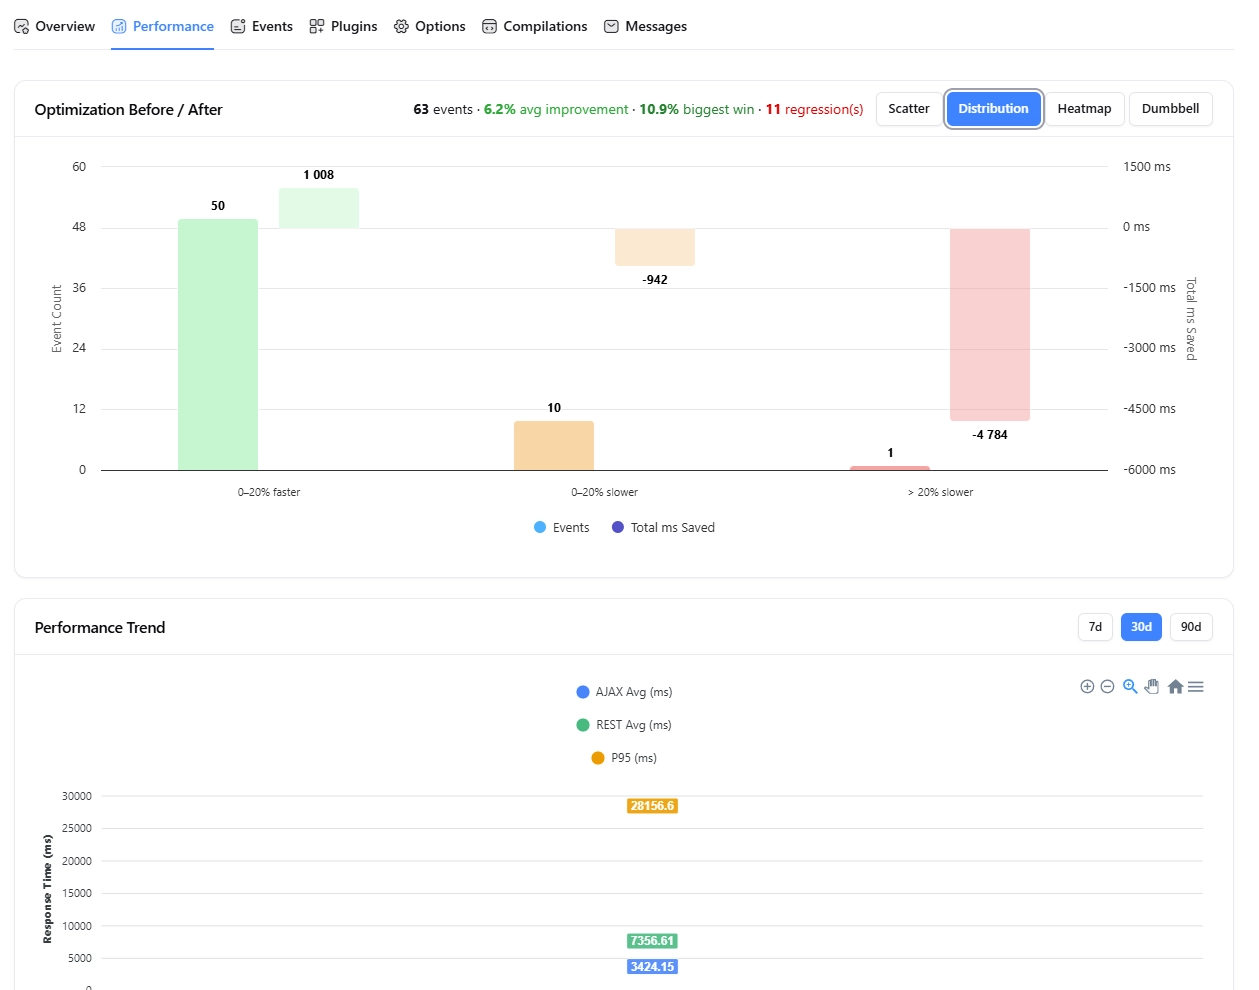Switch to the Heatmap chart view

tap(1084, 109)
